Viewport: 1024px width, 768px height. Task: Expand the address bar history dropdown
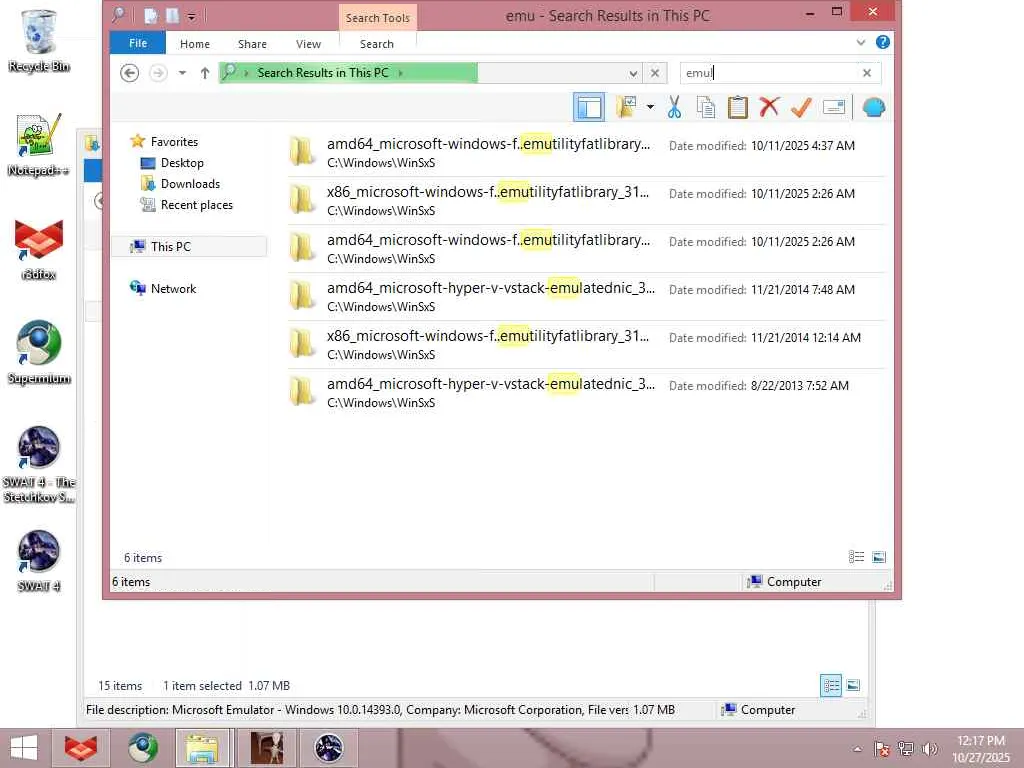(x=633, y=73)
